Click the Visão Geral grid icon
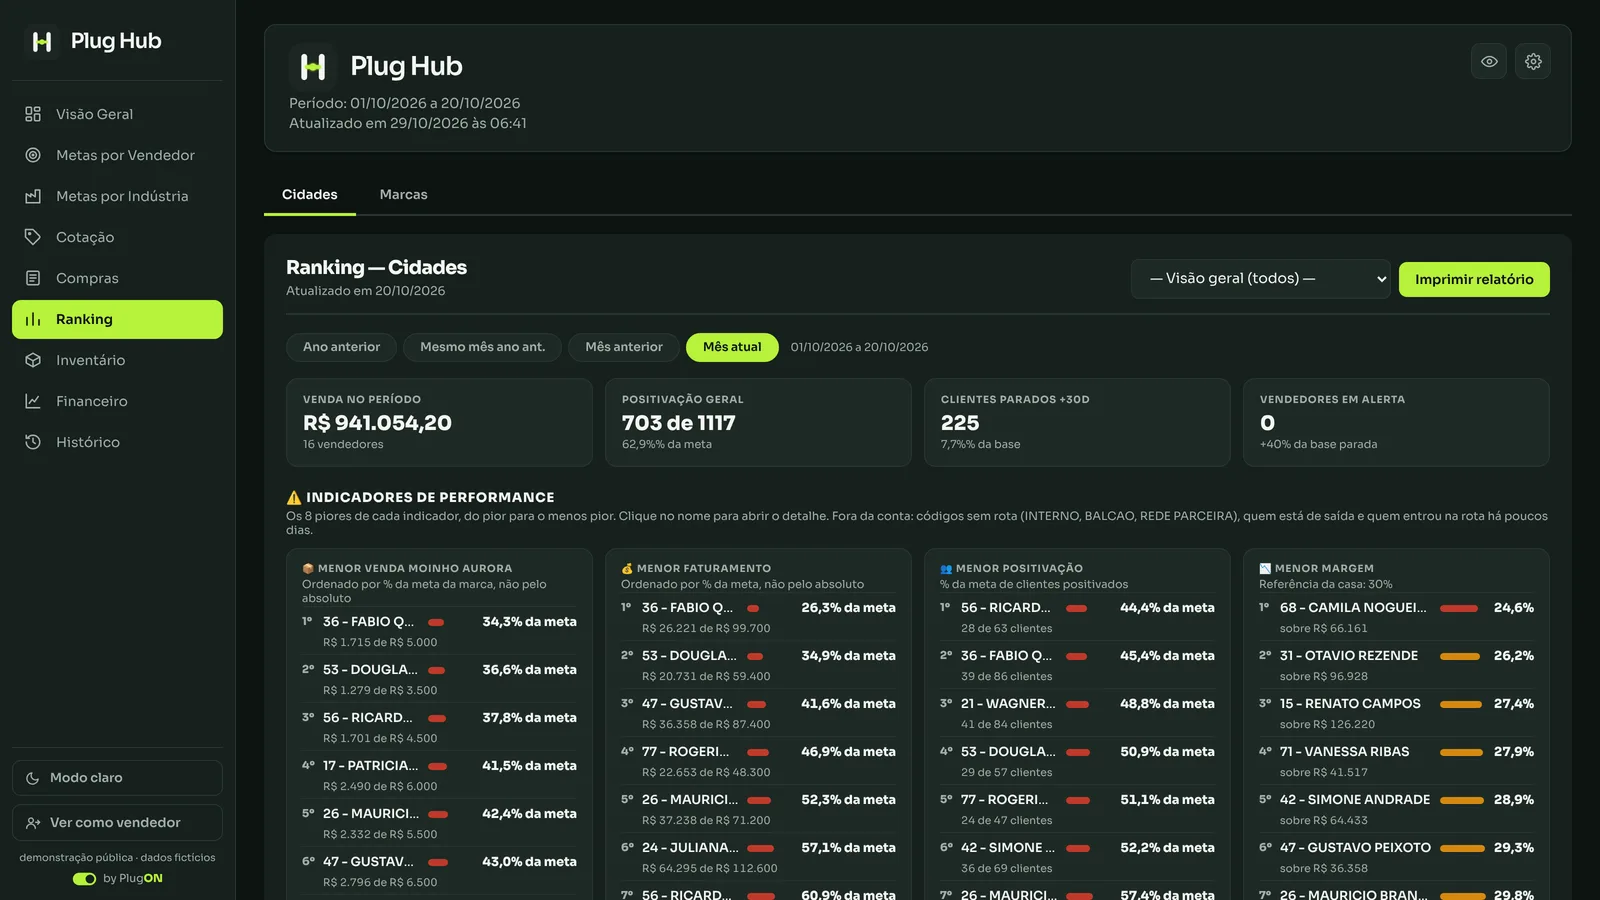The image size is (1600, 900). [33, 114]
